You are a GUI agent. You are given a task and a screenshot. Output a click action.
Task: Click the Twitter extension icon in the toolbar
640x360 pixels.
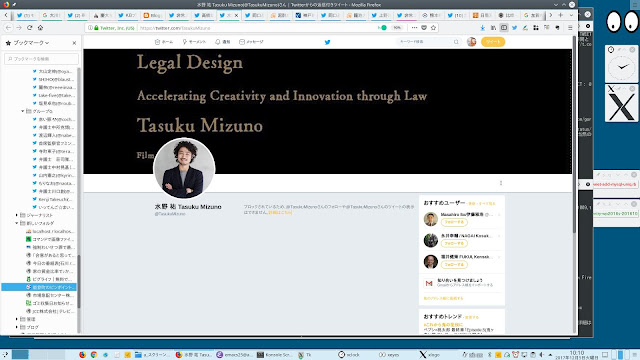pos(514,28)
